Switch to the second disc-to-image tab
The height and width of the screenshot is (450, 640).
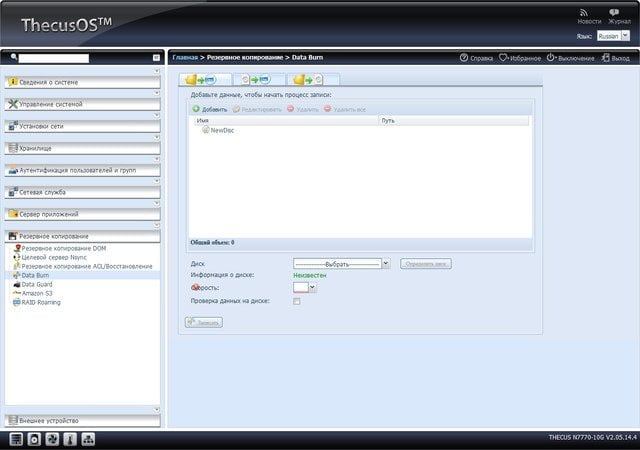[259, 79]
